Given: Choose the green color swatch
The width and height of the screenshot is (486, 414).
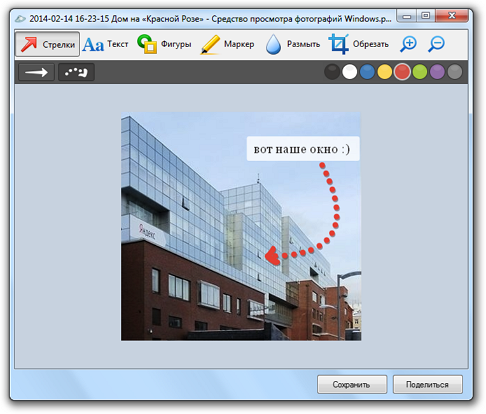Looking at the screenshot, I should point(420,72).
